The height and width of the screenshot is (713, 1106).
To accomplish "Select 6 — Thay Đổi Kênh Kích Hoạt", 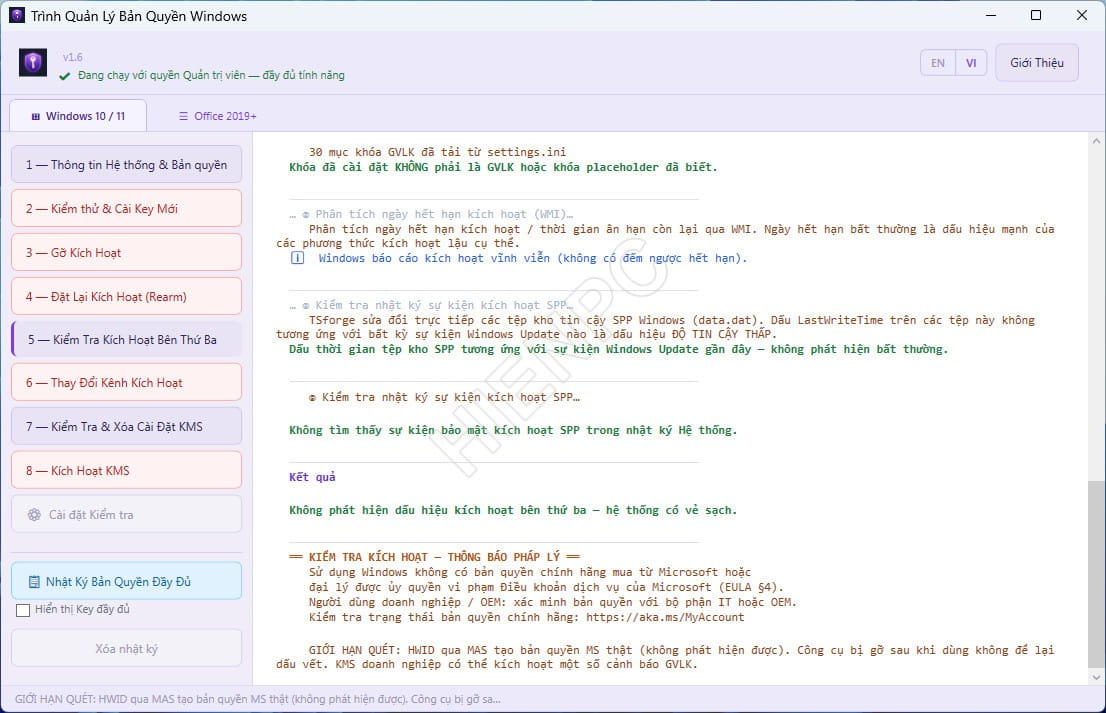I will click(x=126, y=382).
